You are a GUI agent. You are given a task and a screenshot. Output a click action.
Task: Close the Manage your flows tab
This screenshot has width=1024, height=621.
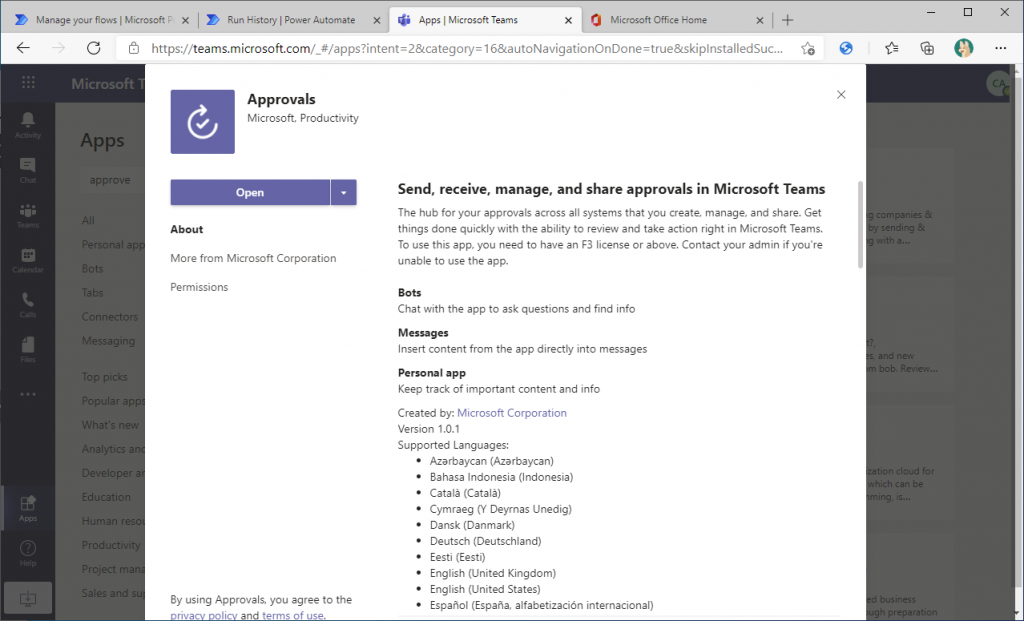185,20
